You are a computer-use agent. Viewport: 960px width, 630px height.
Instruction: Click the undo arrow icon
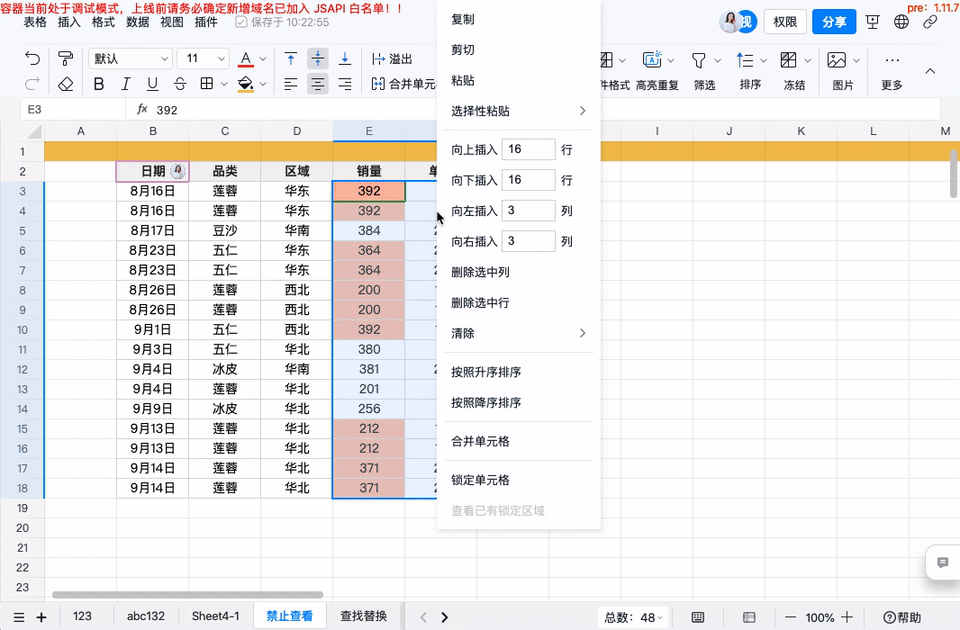pyautogui.click(x=33, y=58)
